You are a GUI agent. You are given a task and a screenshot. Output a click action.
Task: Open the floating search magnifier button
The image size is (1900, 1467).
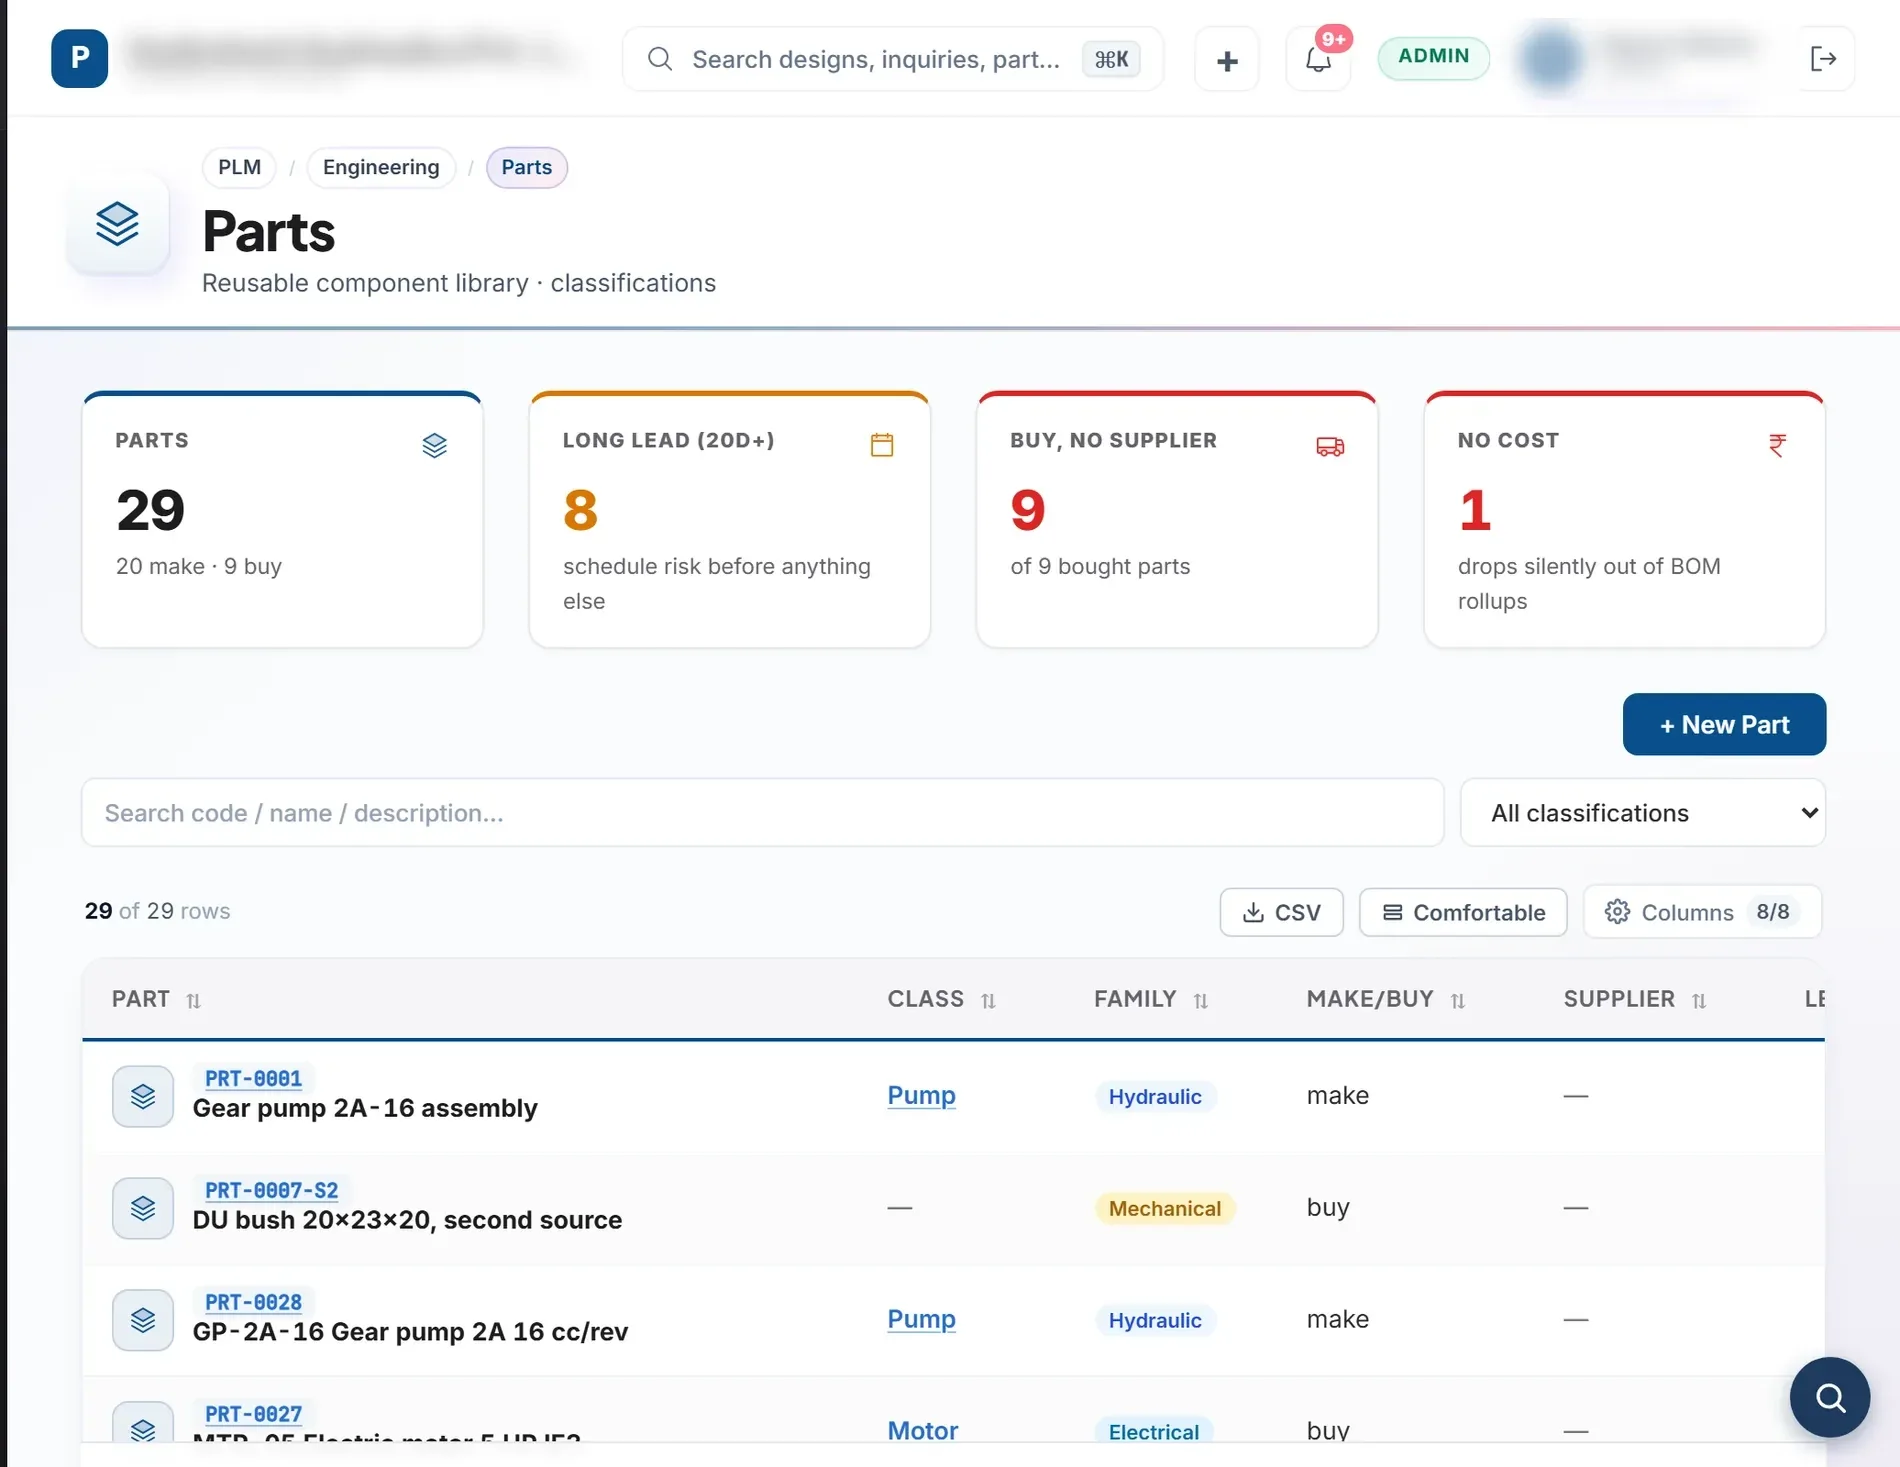pos(1829,1397)
